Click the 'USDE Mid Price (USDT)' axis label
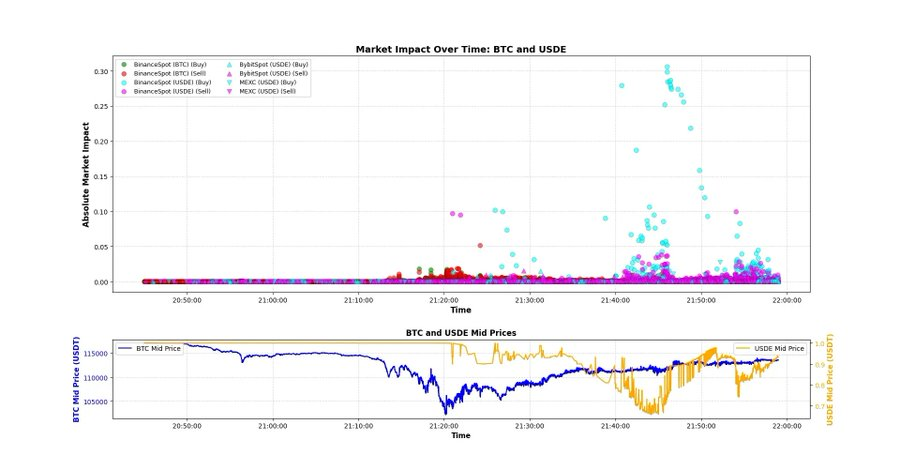Image resolution: width=900 pixels, height=470 pixels. pyautogui.click(x=830, y=378)
